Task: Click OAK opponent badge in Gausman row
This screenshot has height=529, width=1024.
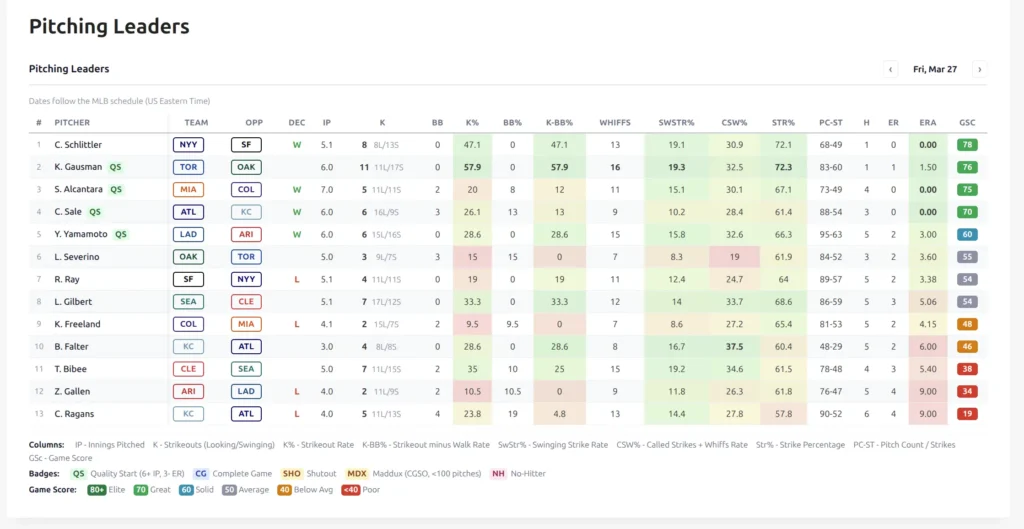Action: coord(246,167)
